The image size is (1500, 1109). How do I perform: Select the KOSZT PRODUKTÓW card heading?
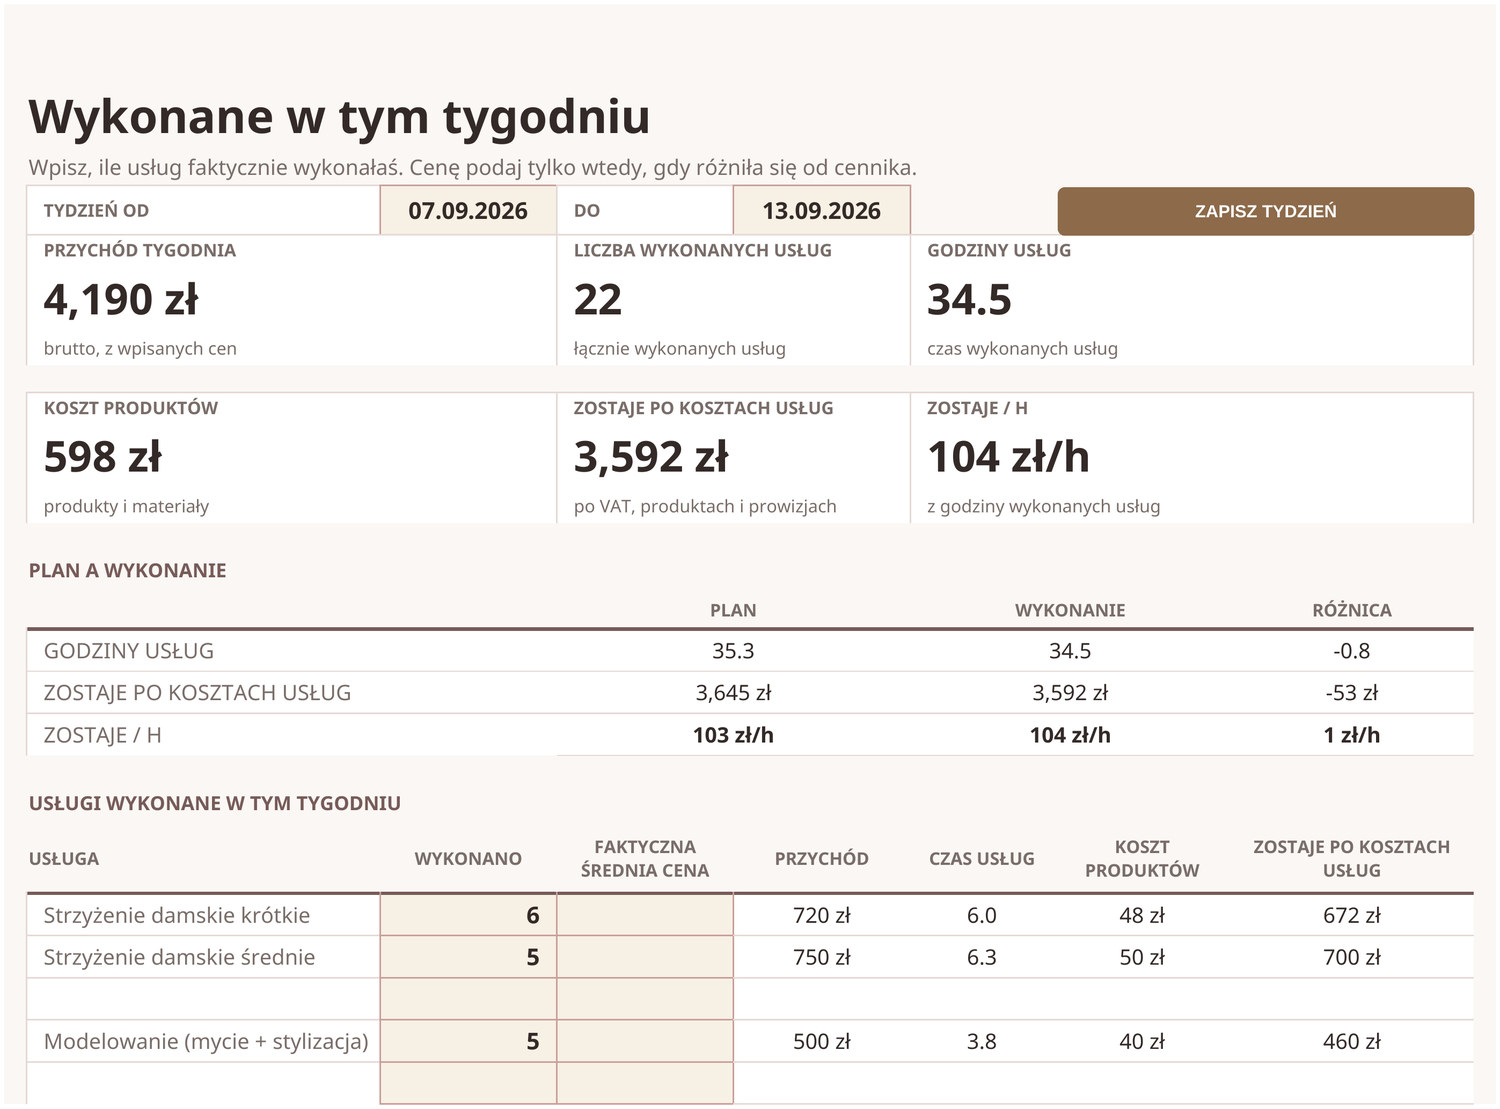coord(130,408)
